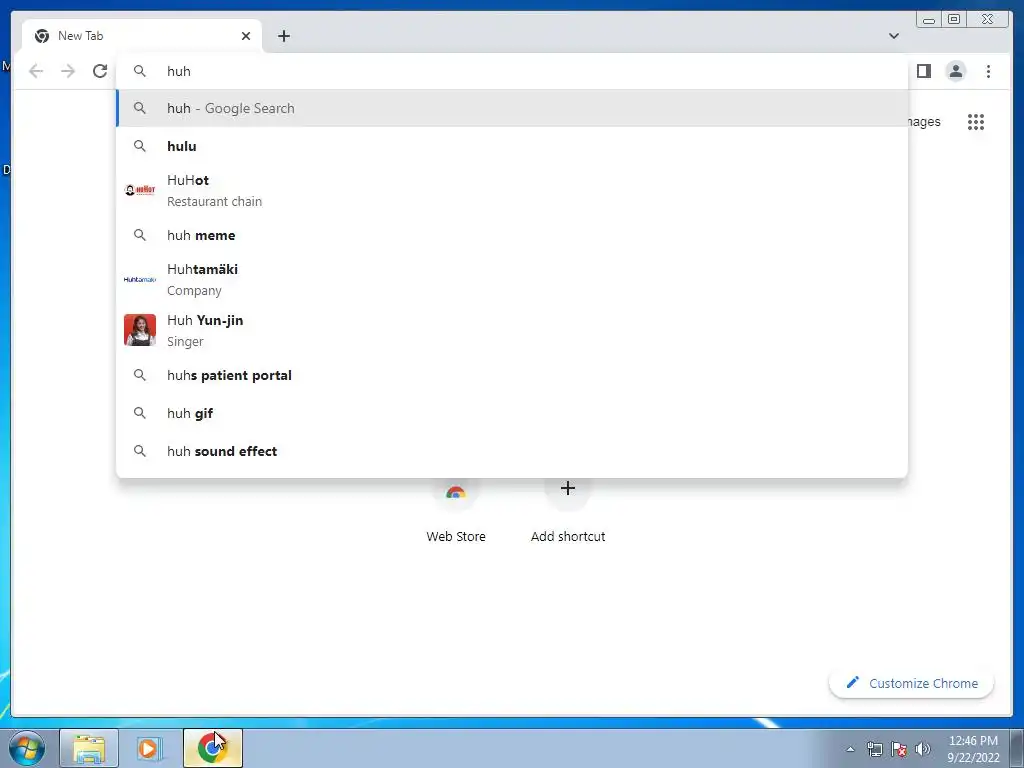This screenshot has width=1024, height=768.
Task: Click the forward navigation arrow
Action: pos(68,71)
